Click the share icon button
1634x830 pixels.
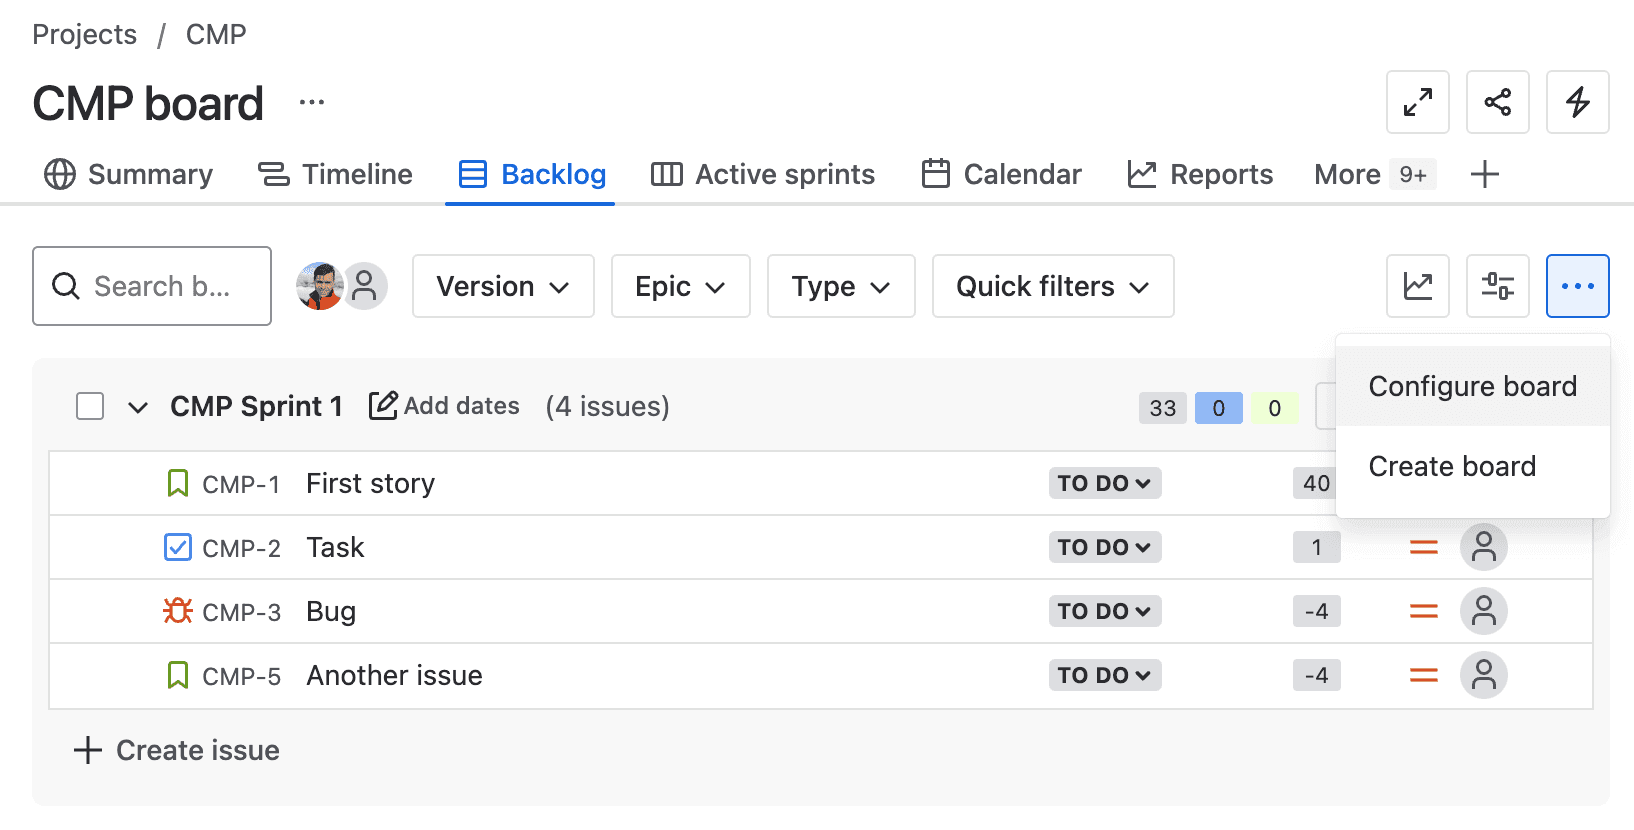tap(1497, 102)
